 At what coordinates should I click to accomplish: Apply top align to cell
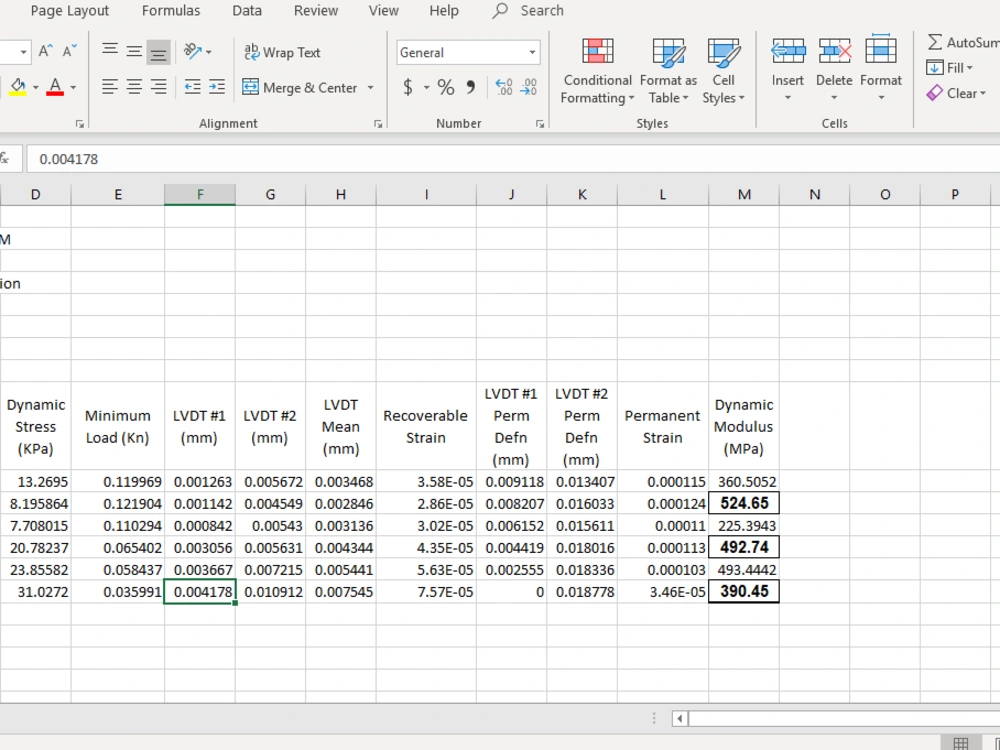pos(110,52)
